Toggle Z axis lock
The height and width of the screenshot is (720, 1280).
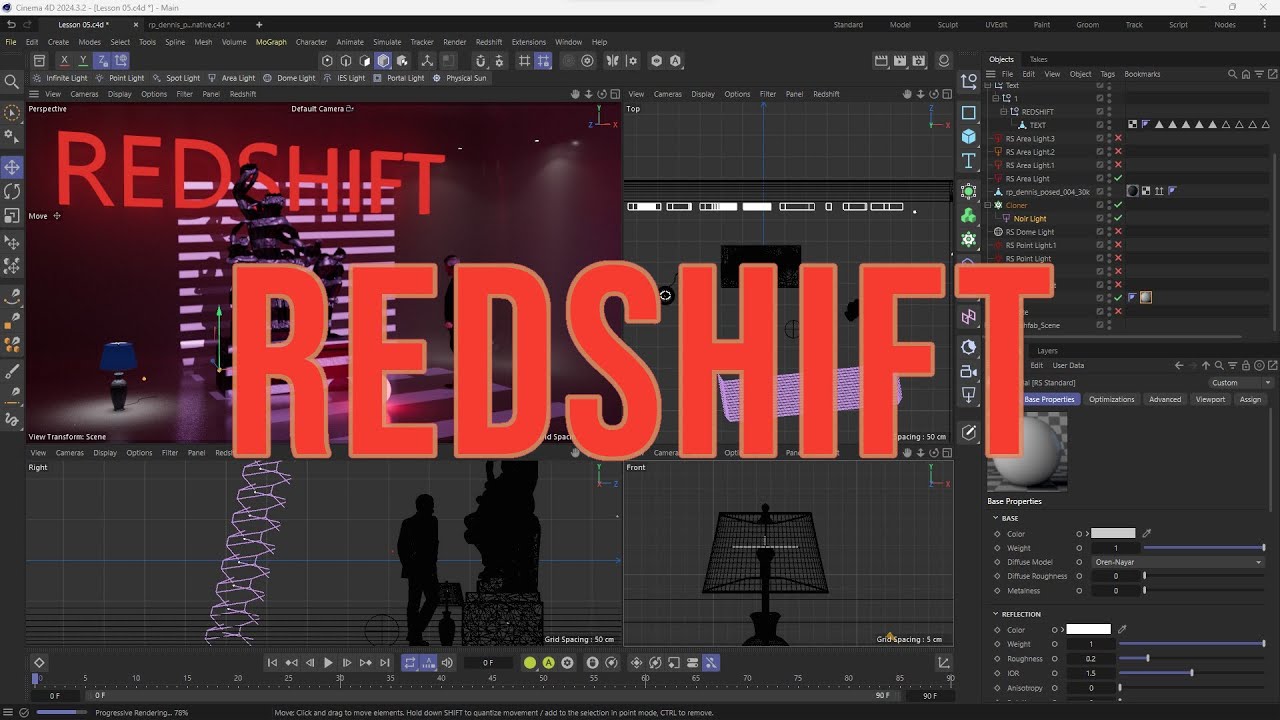tap(102, 61)
